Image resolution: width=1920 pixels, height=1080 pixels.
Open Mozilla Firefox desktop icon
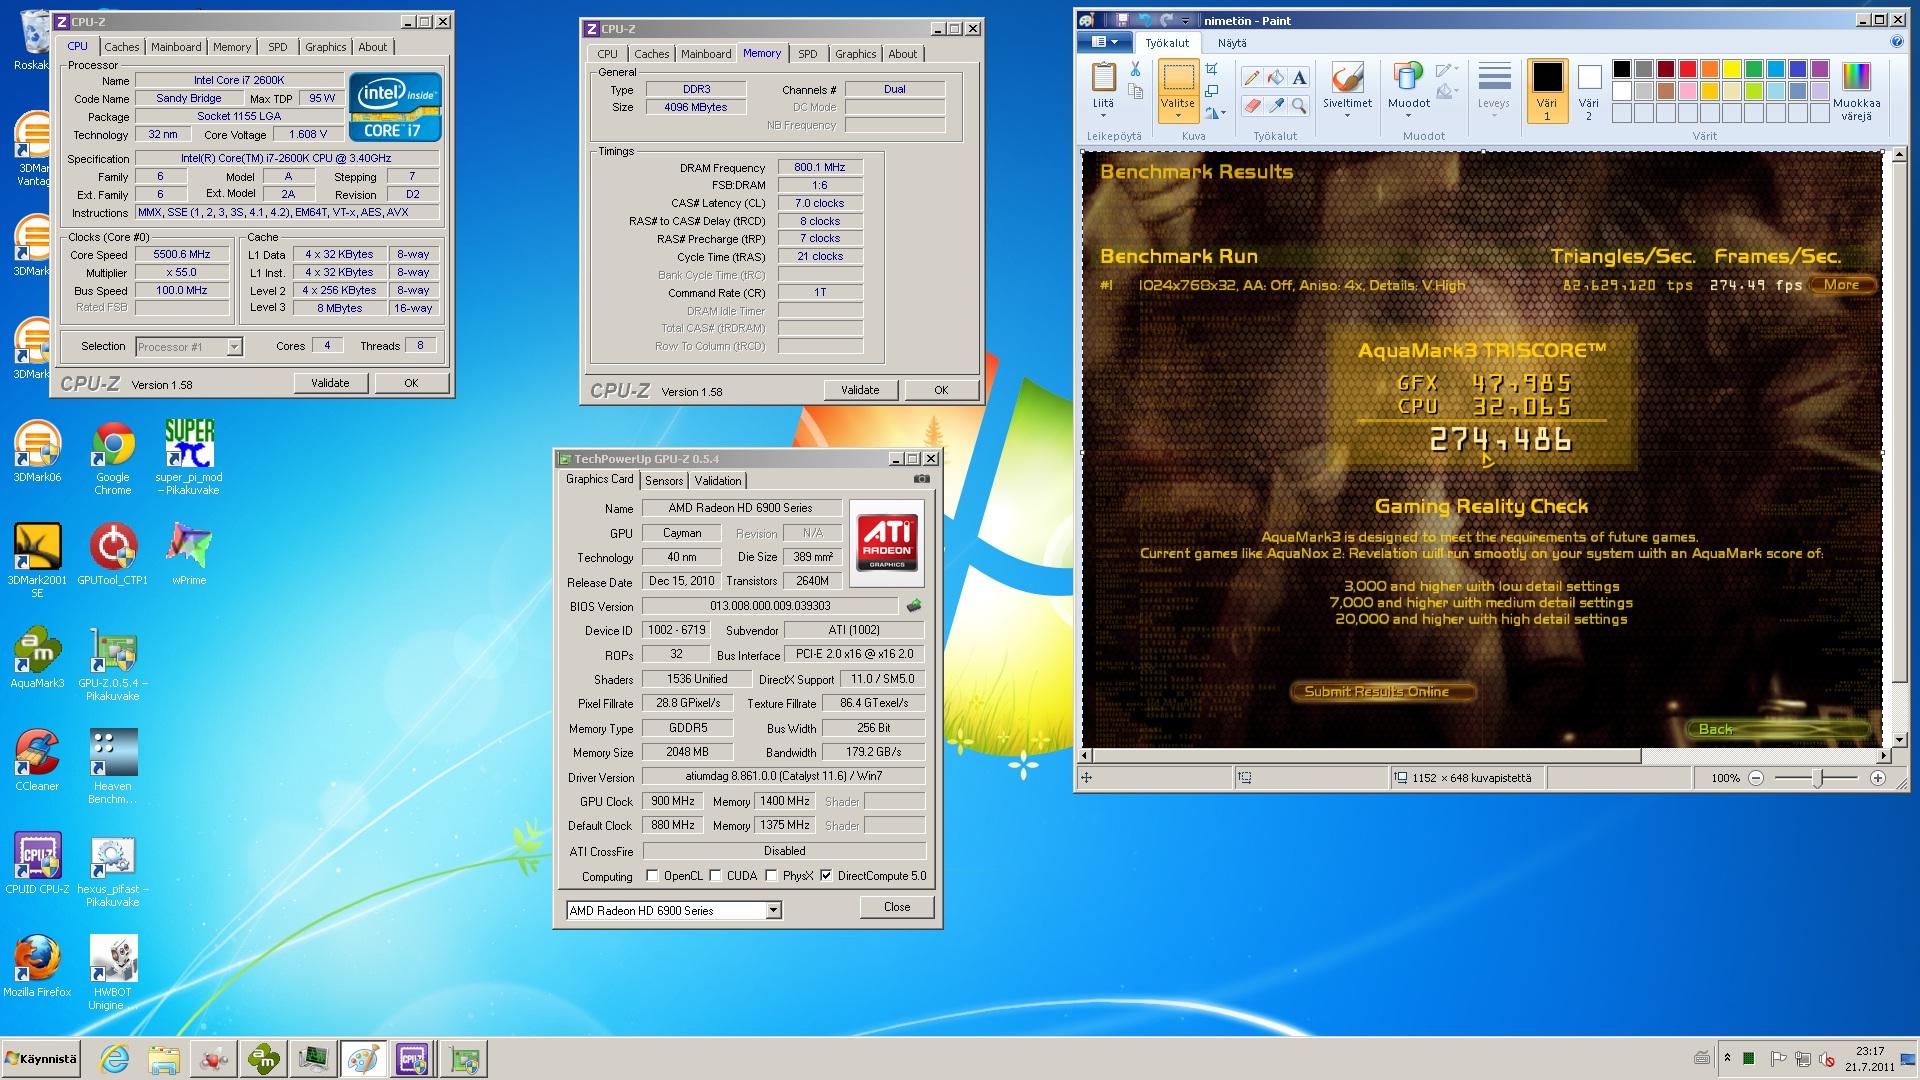coord(37,966)
